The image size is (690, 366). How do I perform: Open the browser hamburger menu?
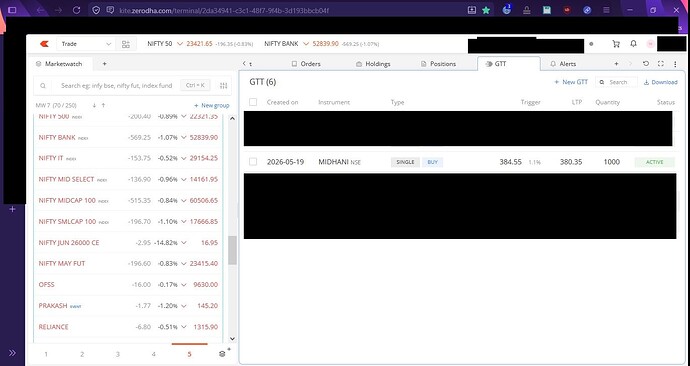[x=606, y=10]
